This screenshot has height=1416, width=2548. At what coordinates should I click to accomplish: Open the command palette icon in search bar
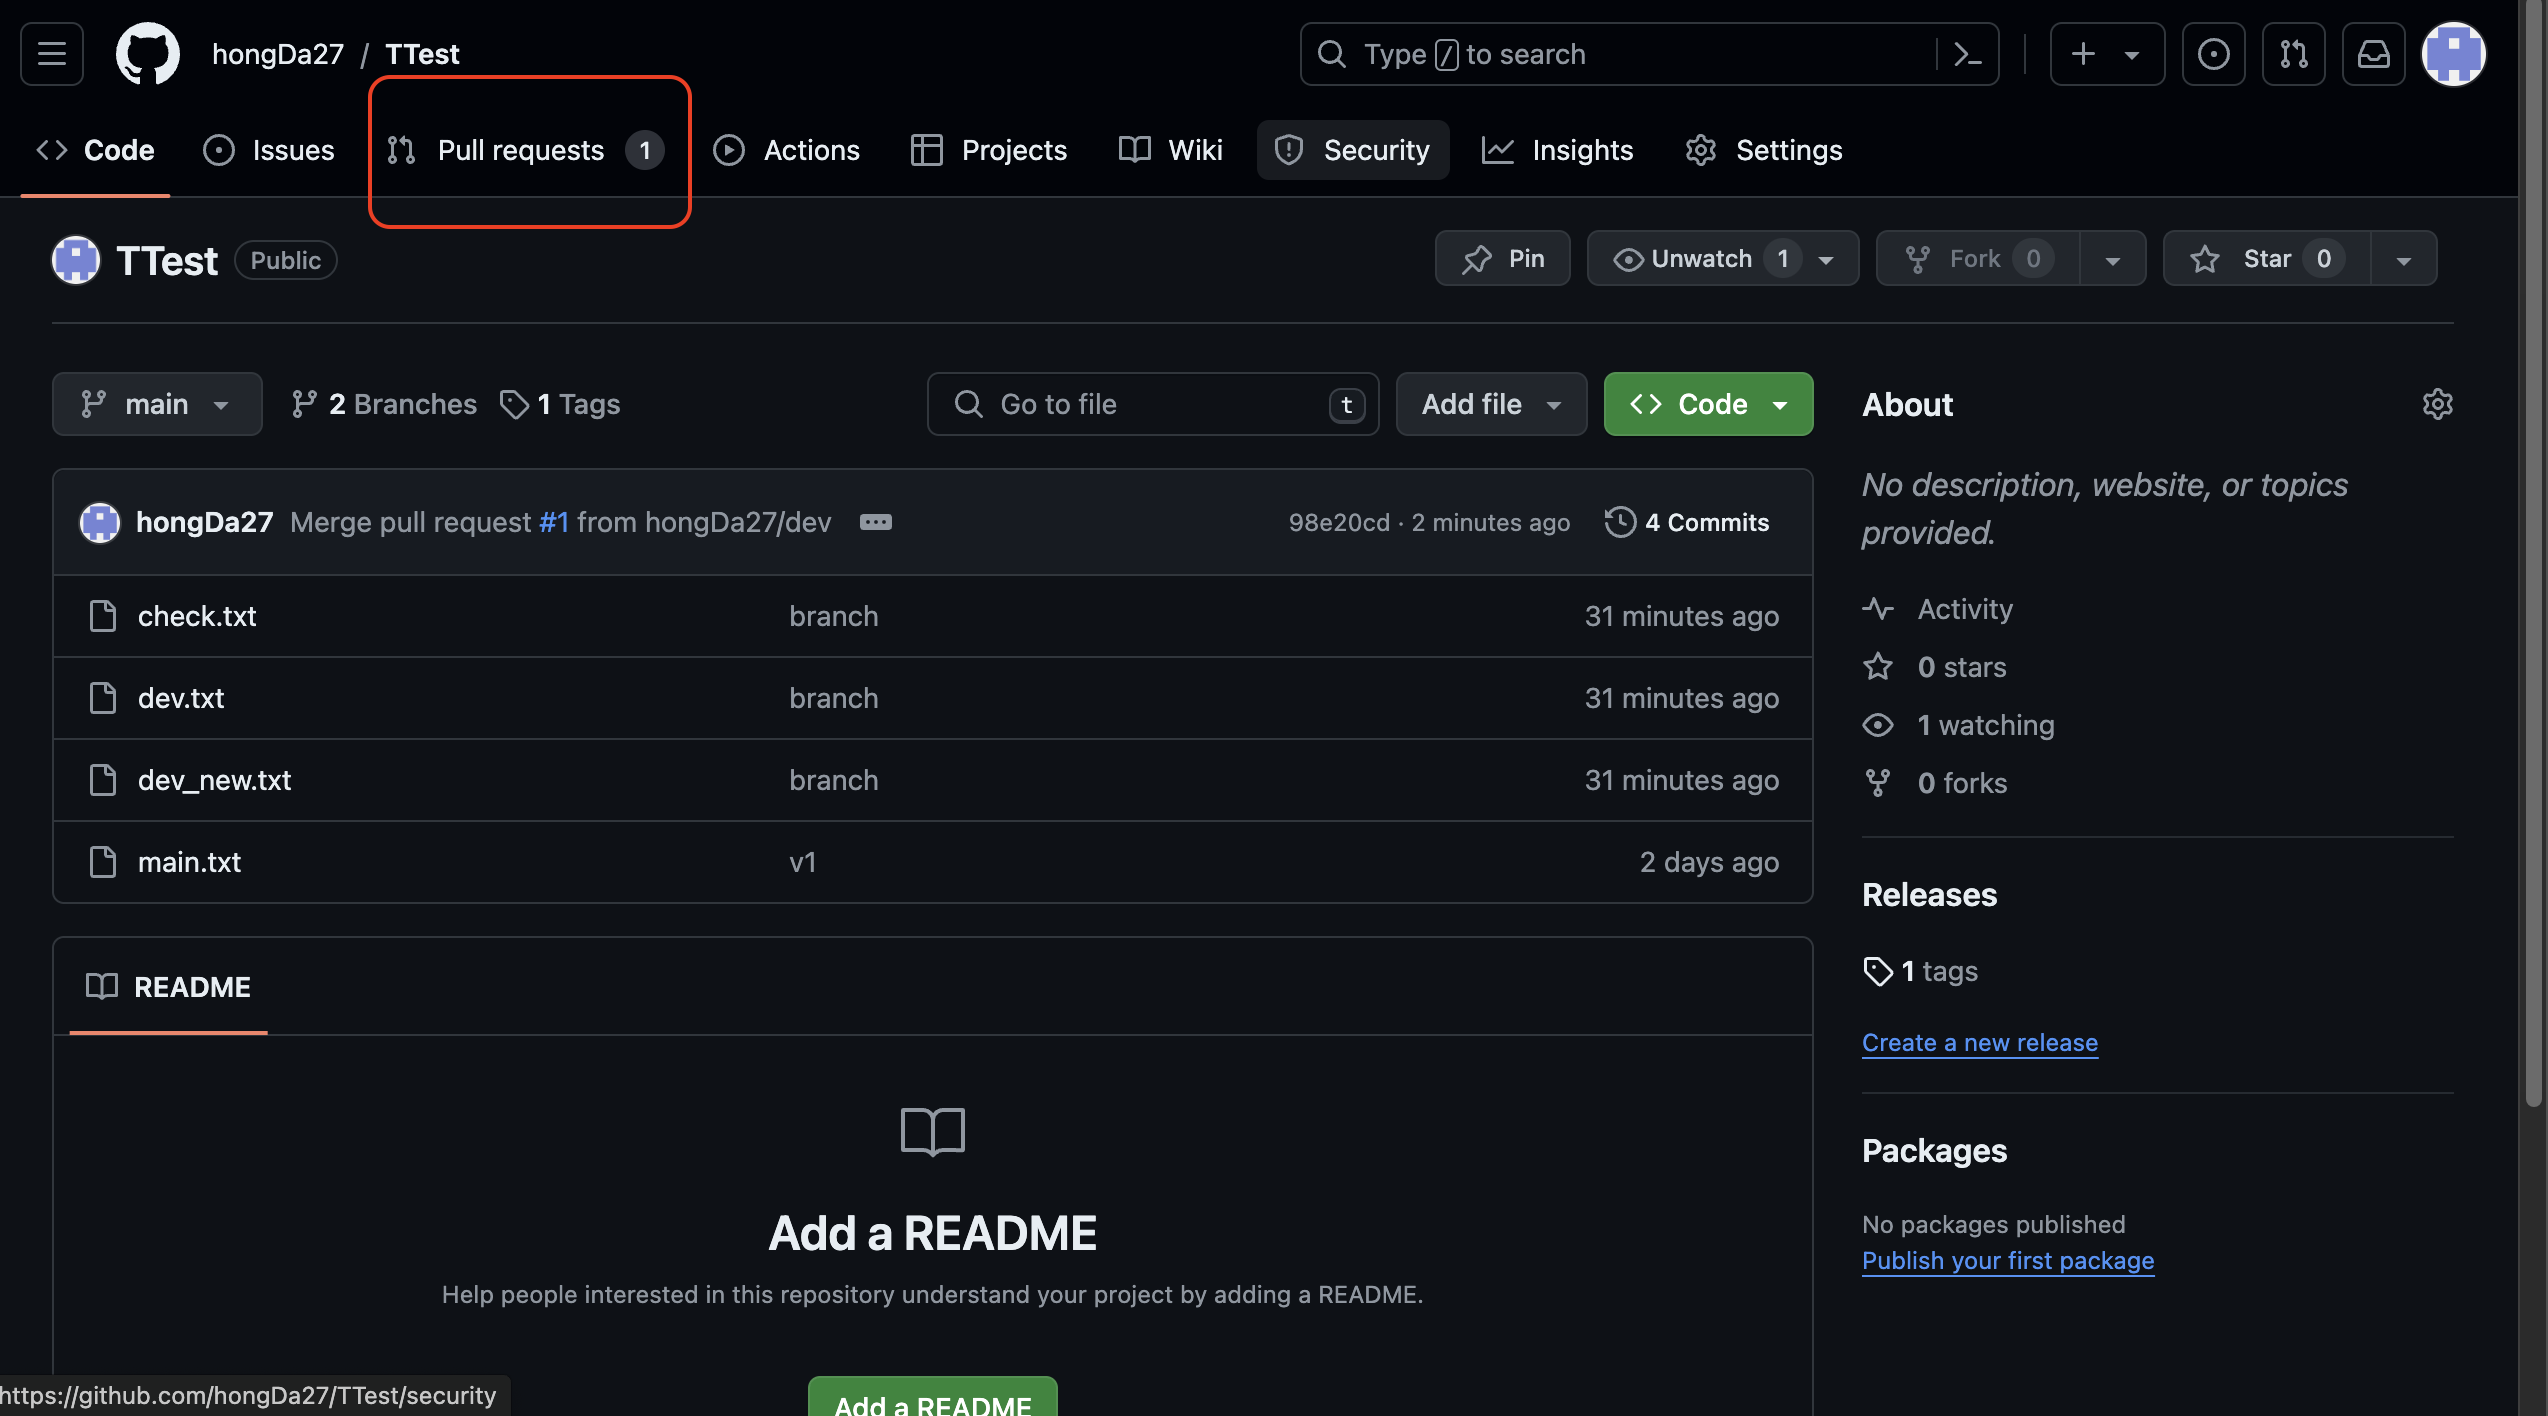(x=1967, y=54)
